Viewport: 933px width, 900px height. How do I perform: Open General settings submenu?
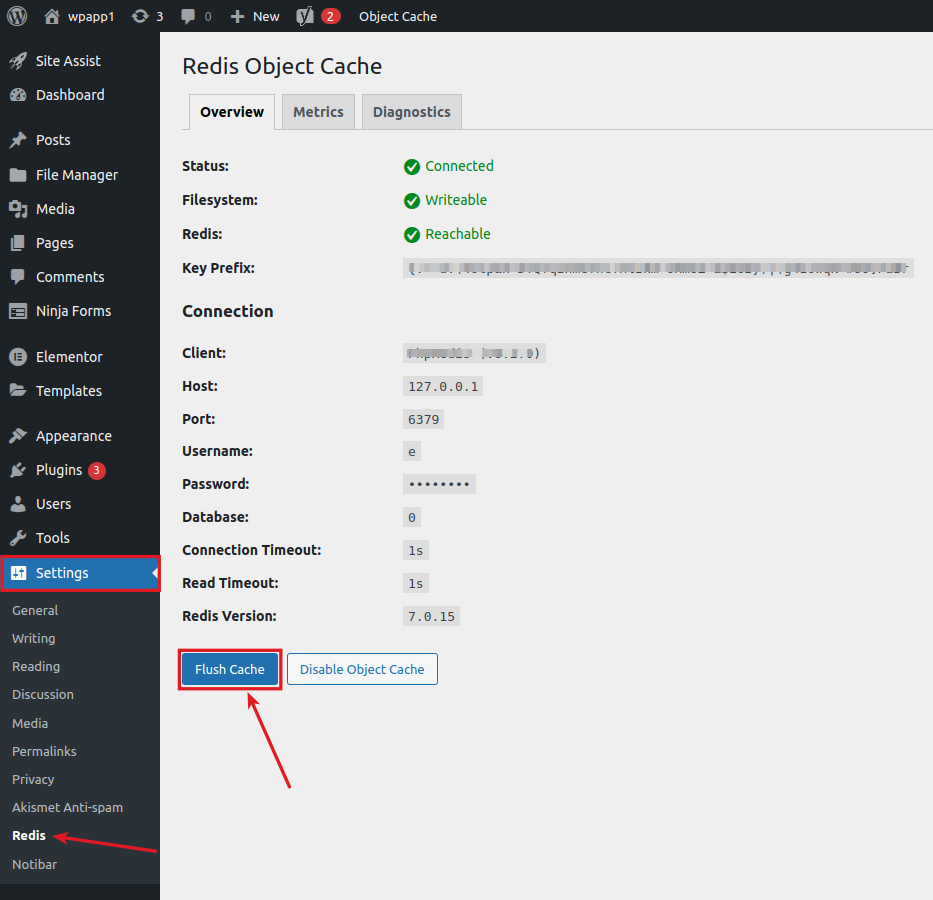coord(35,610)
